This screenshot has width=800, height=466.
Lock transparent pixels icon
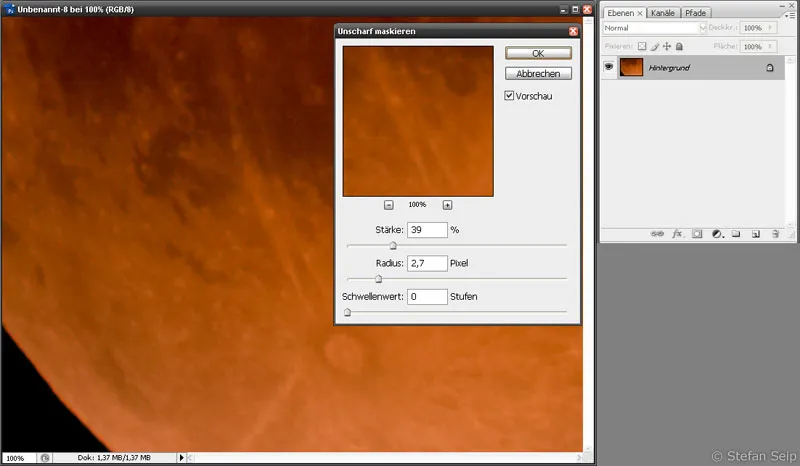coord(642,46)
